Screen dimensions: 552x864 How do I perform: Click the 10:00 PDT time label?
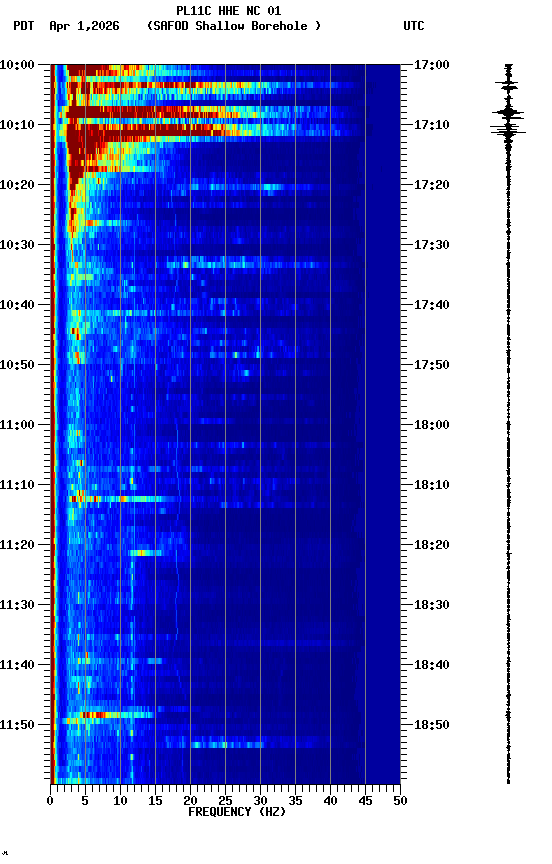[17, 65]
